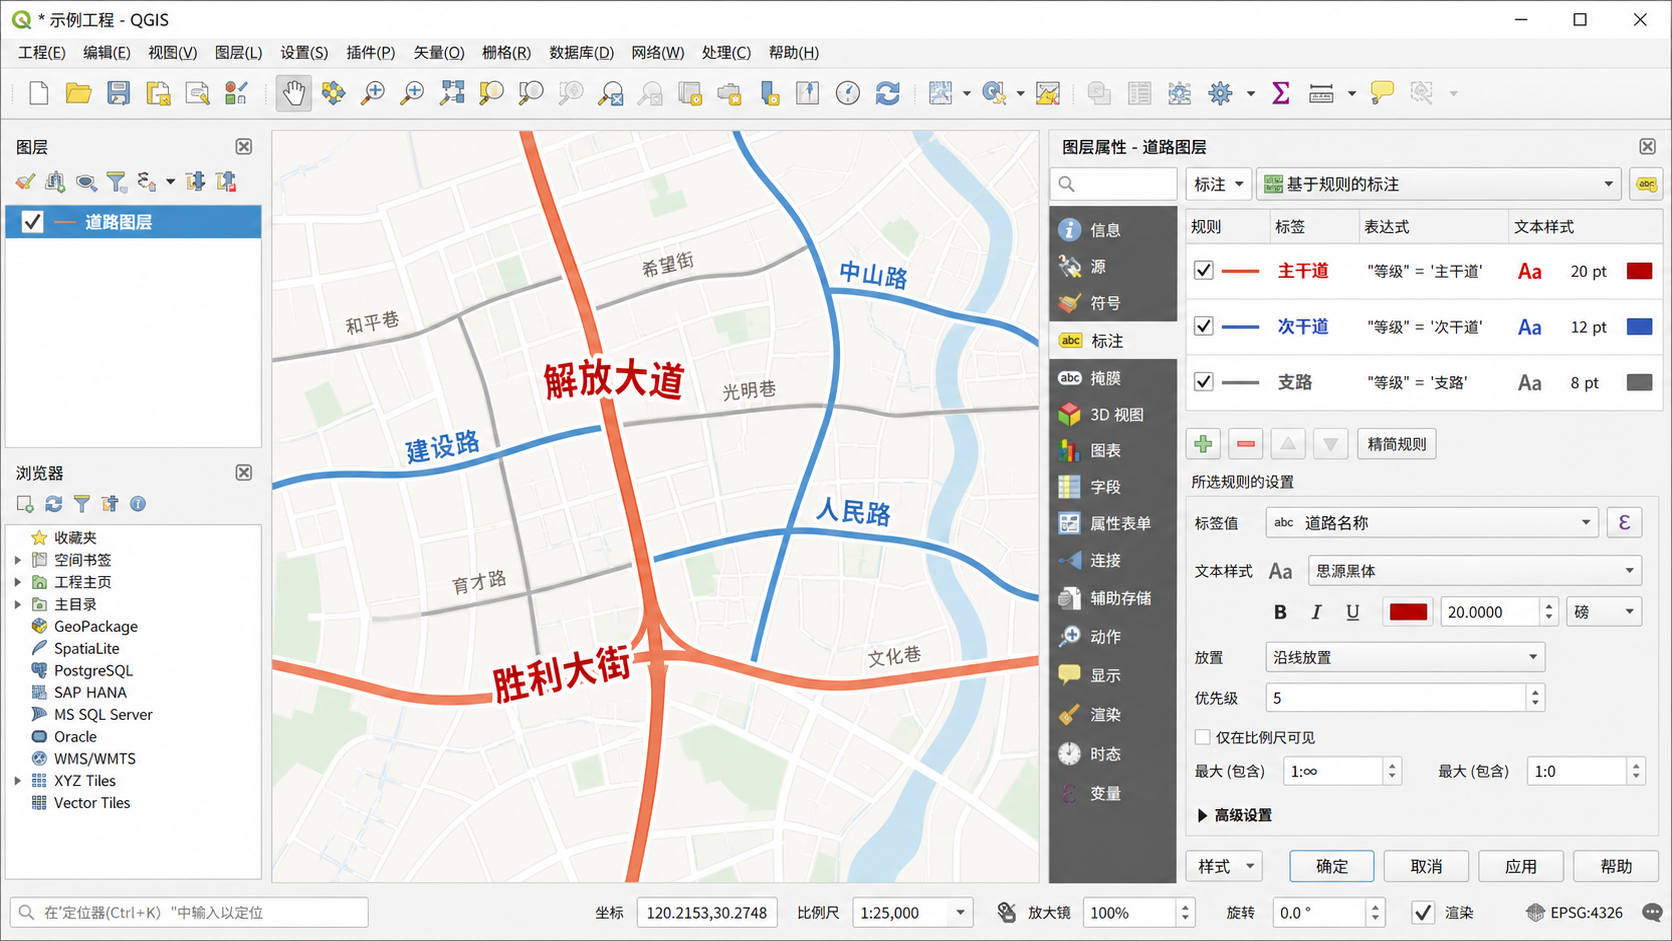Open the 基于规则的标注 labeling mode dropdown
1672x941 pixels.
tap(1439, 184)
